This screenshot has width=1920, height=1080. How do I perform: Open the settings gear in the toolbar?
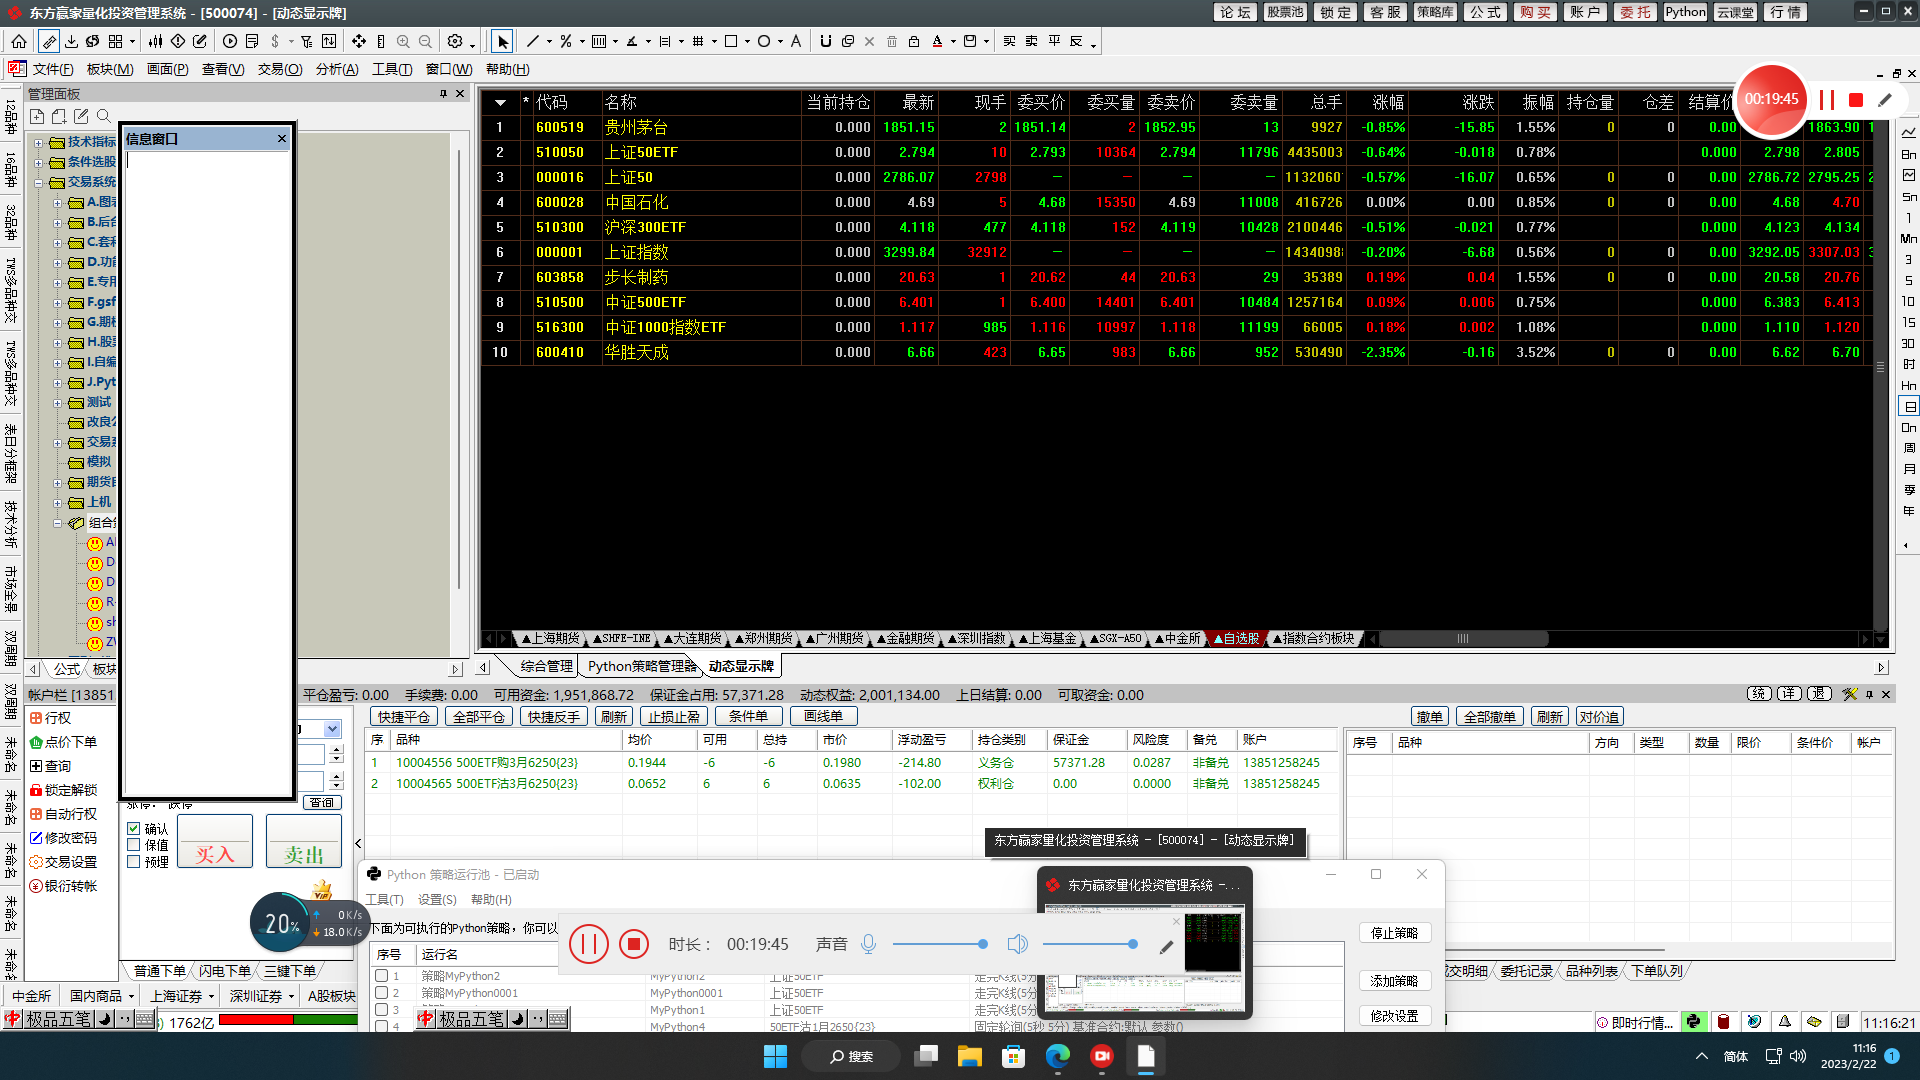click(x=455, y=41)
